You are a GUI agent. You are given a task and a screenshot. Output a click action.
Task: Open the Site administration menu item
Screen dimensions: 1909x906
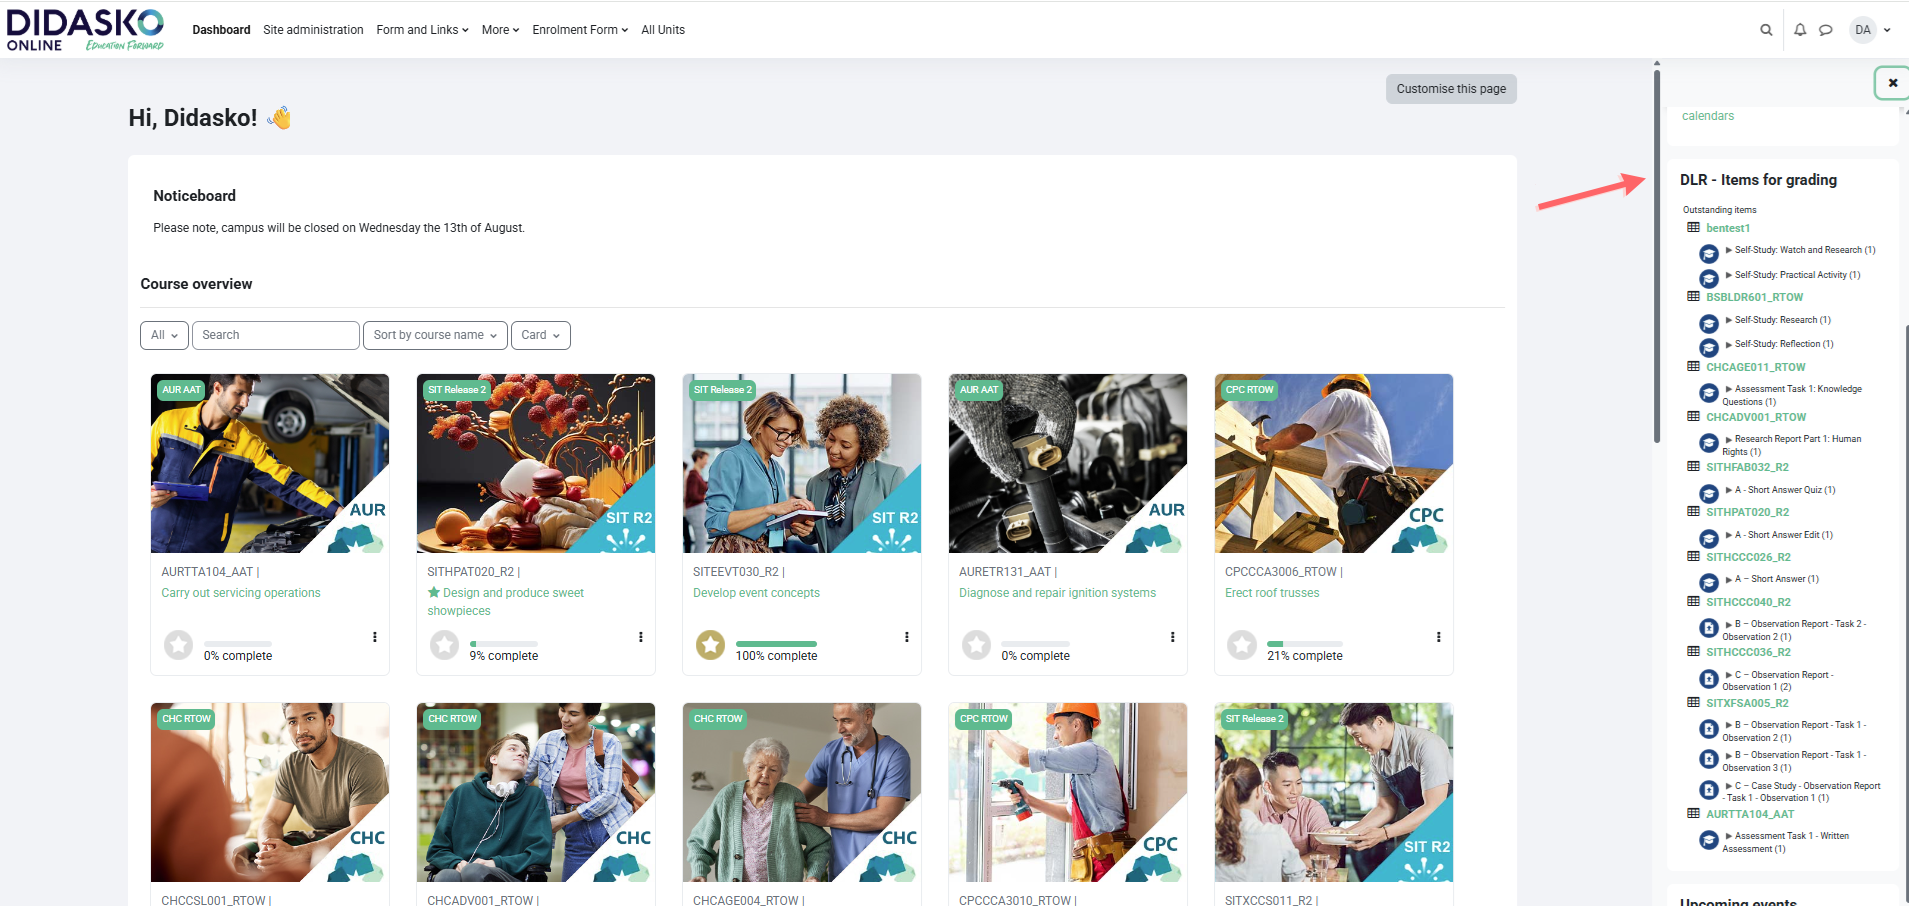(x=313, y=30)
